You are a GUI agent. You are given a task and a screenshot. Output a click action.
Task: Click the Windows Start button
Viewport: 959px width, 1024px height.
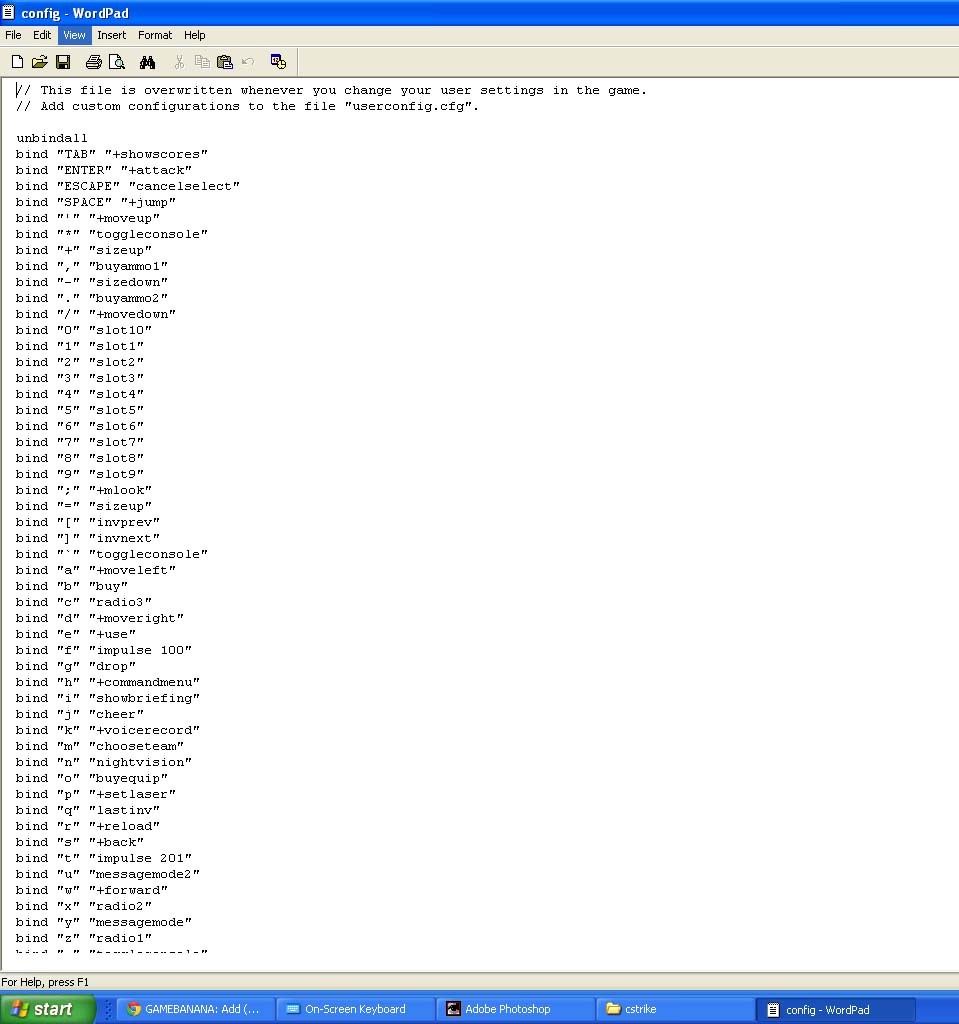click(47, 1009)
